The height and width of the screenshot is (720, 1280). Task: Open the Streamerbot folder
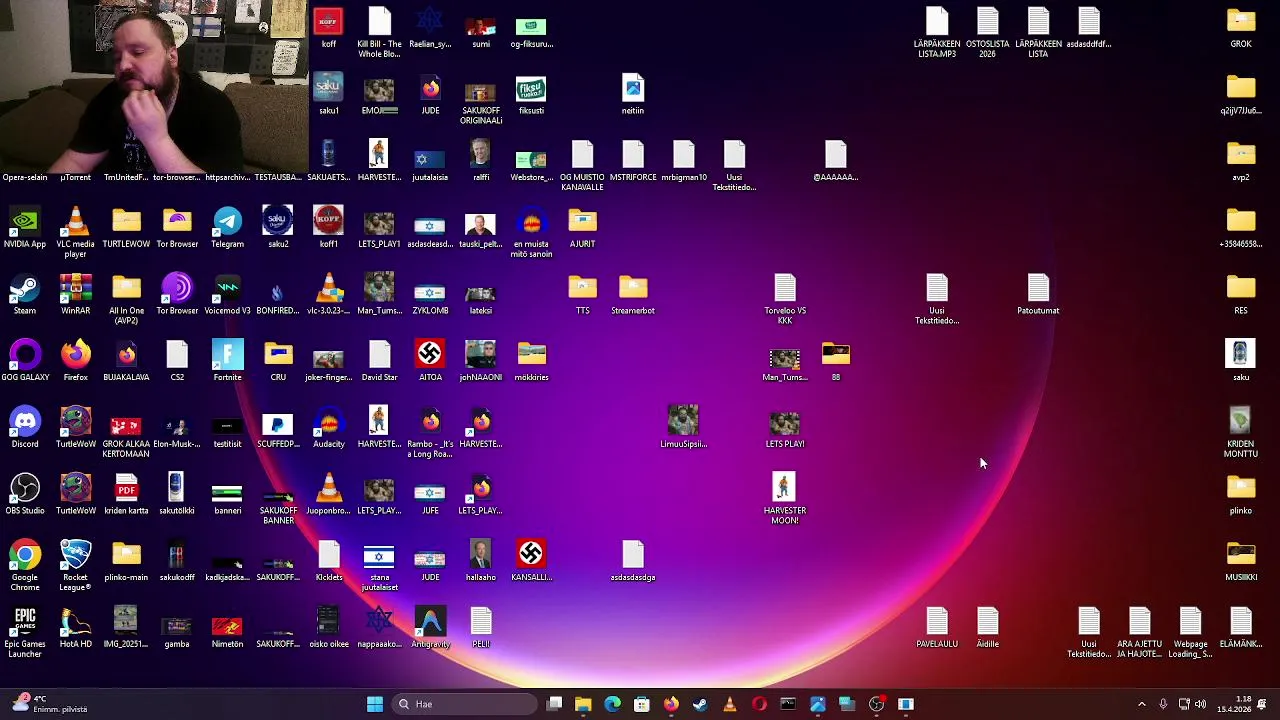coord(633,295)
